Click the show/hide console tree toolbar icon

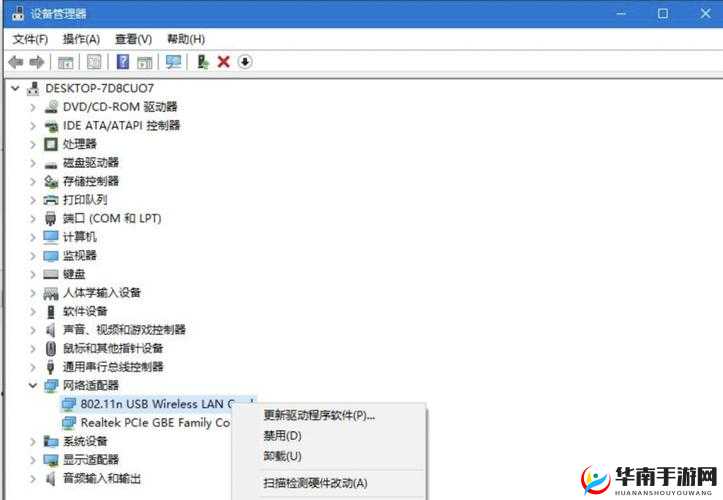66,62
